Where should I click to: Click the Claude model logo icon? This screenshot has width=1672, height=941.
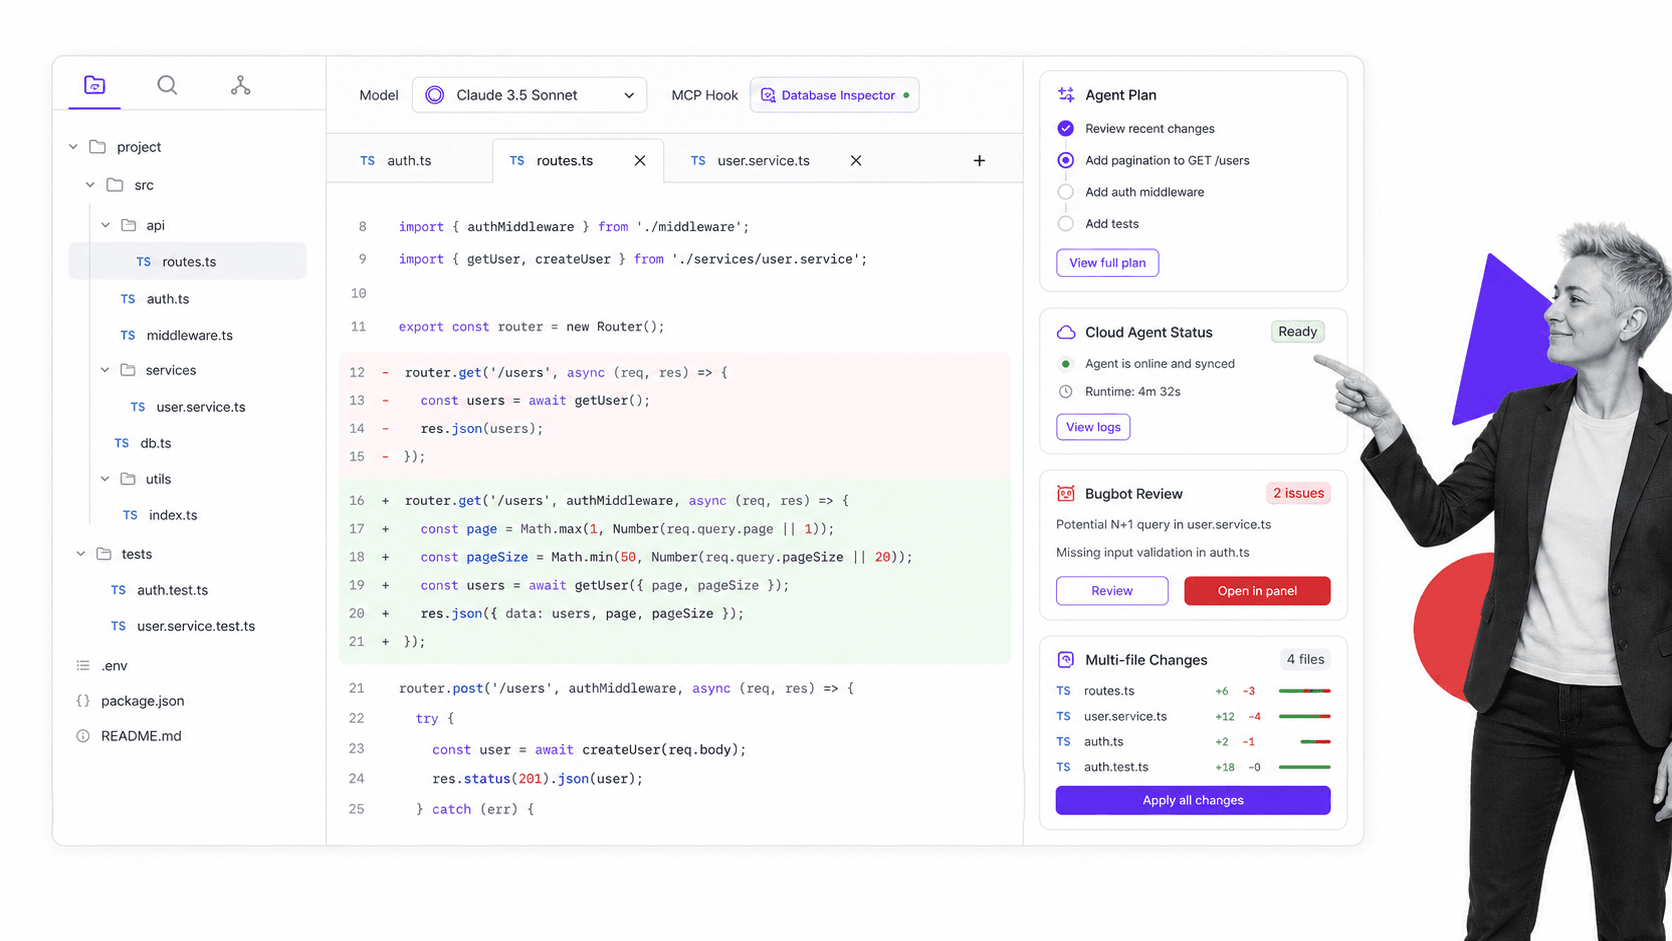(x=435, y=95)
